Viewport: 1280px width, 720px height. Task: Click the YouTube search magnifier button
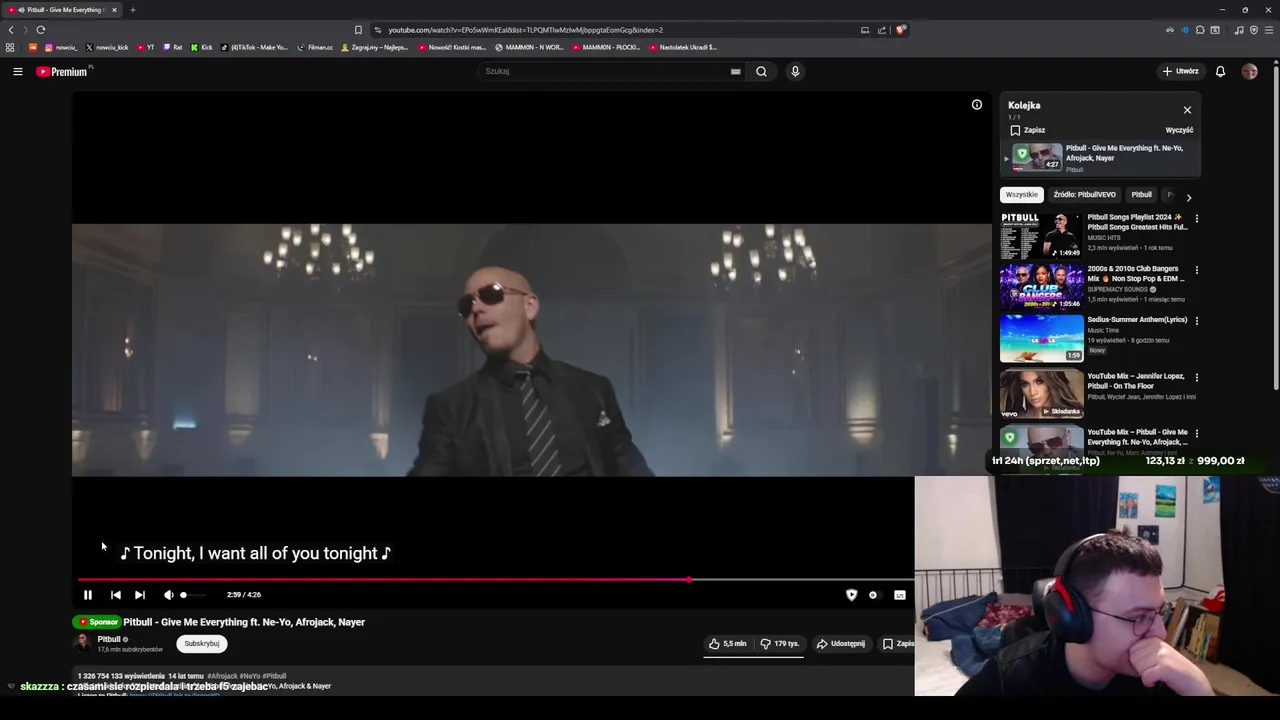coord(761,71)
